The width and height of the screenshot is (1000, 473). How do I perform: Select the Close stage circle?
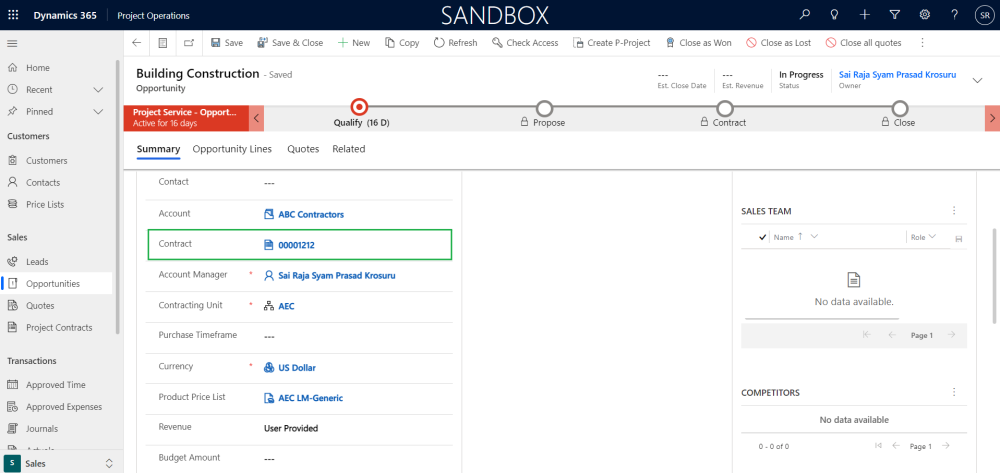[900, 108]
